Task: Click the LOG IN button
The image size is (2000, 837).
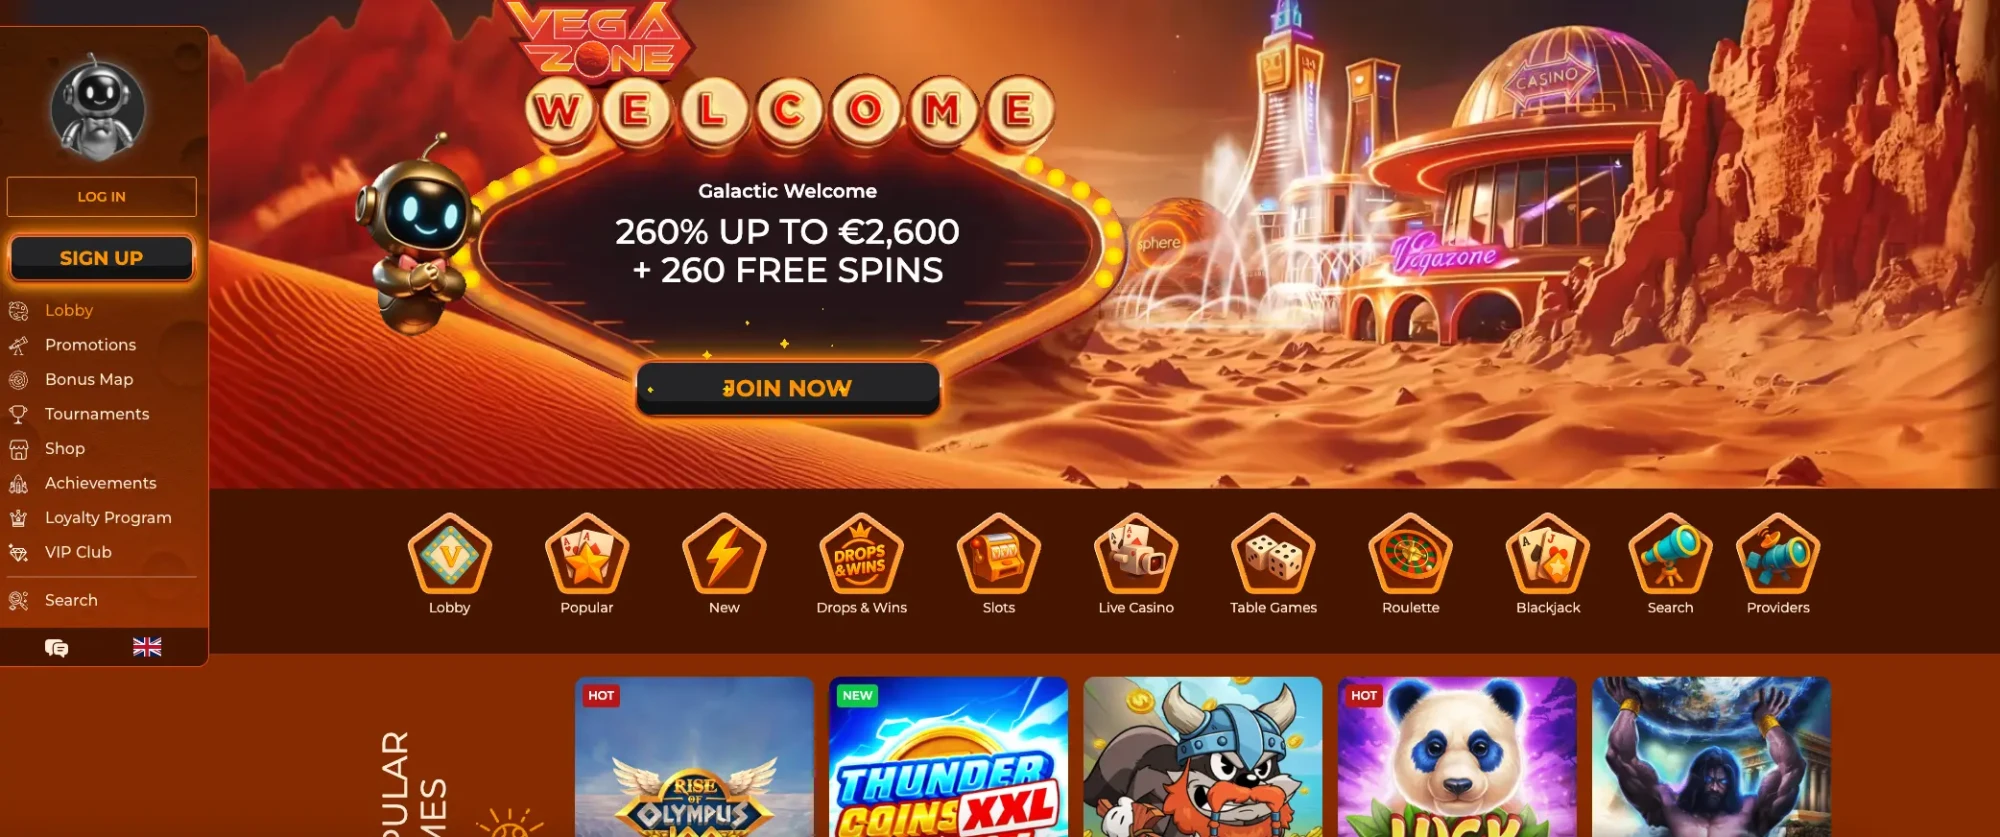Action: [x=102, y=197]
